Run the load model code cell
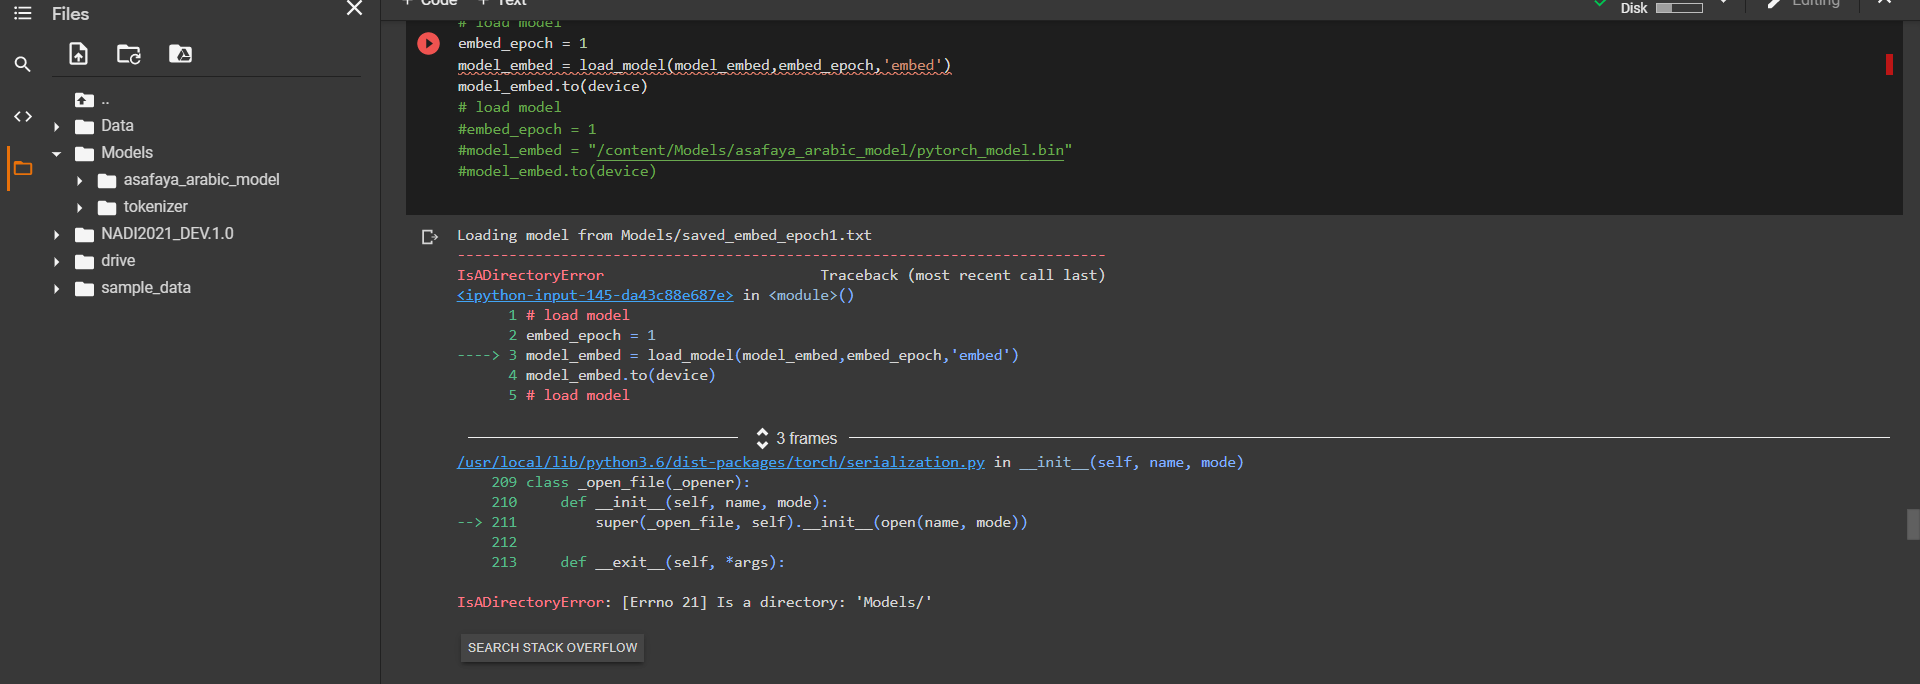 click(x=428, y=44)
